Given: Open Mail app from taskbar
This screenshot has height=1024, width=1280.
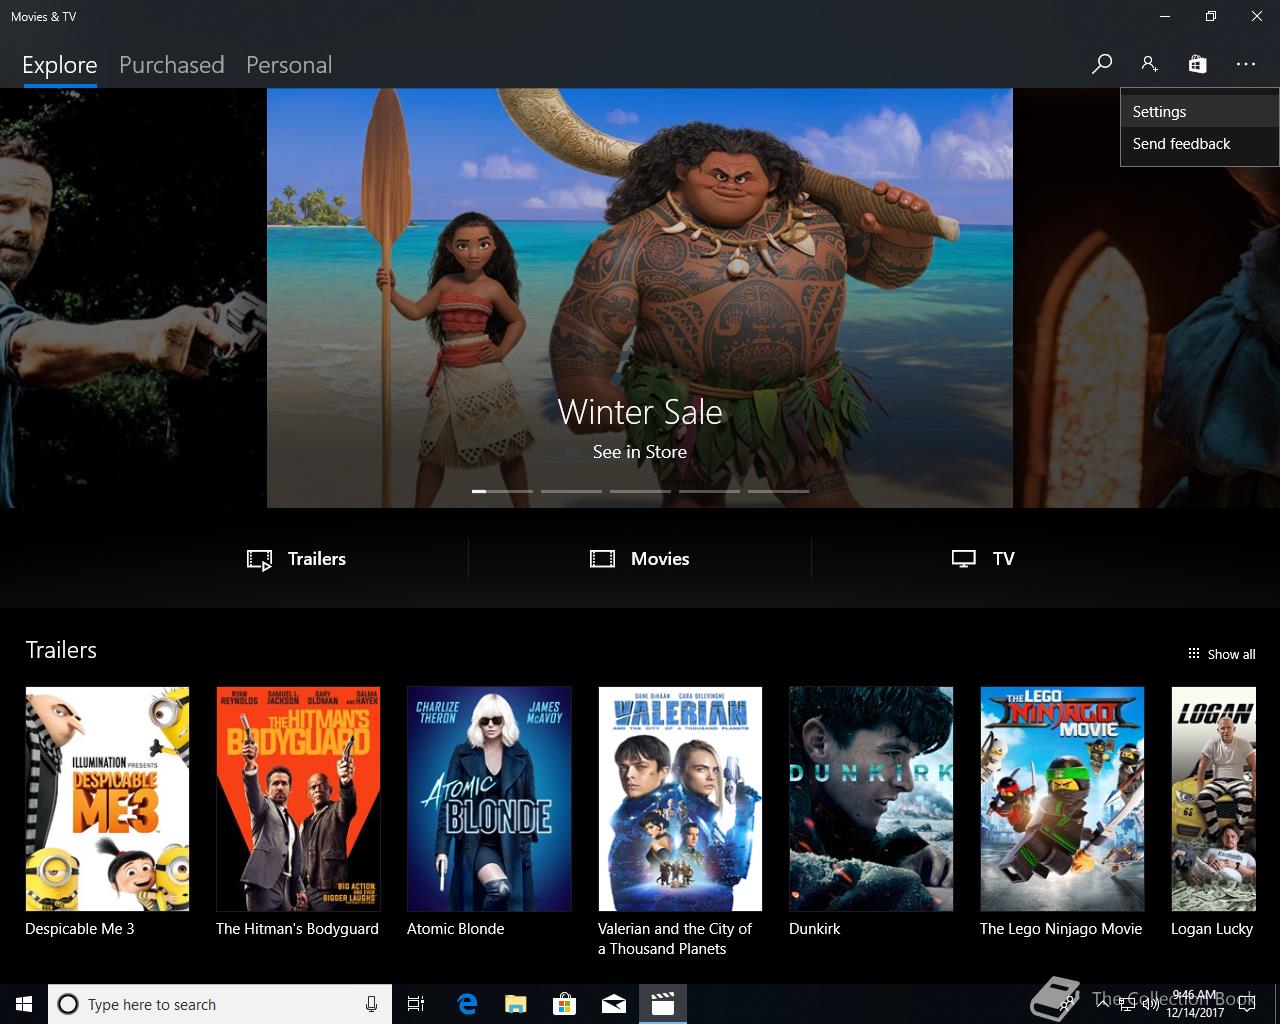Looking at the screenshot, I should pyautogui.click(x=613, y=1004).
